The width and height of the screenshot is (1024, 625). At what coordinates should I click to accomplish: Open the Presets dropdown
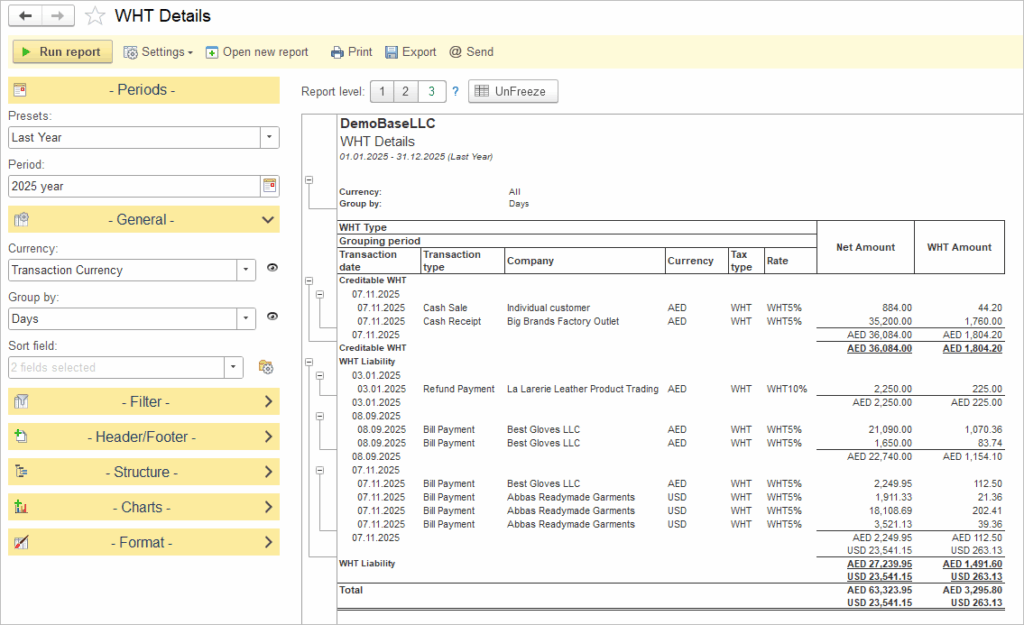click(x=269, y=137)
